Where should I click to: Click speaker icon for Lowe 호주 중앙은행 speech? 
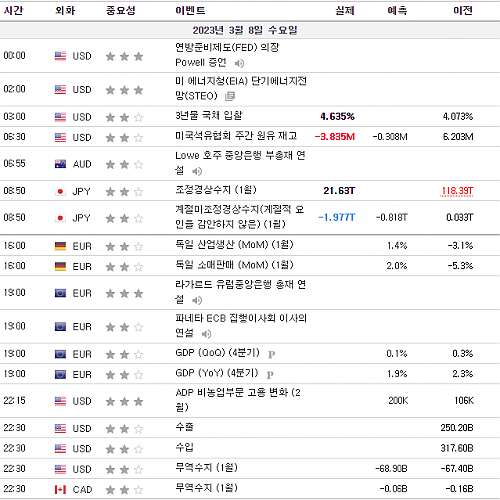(x=197, y=171)
